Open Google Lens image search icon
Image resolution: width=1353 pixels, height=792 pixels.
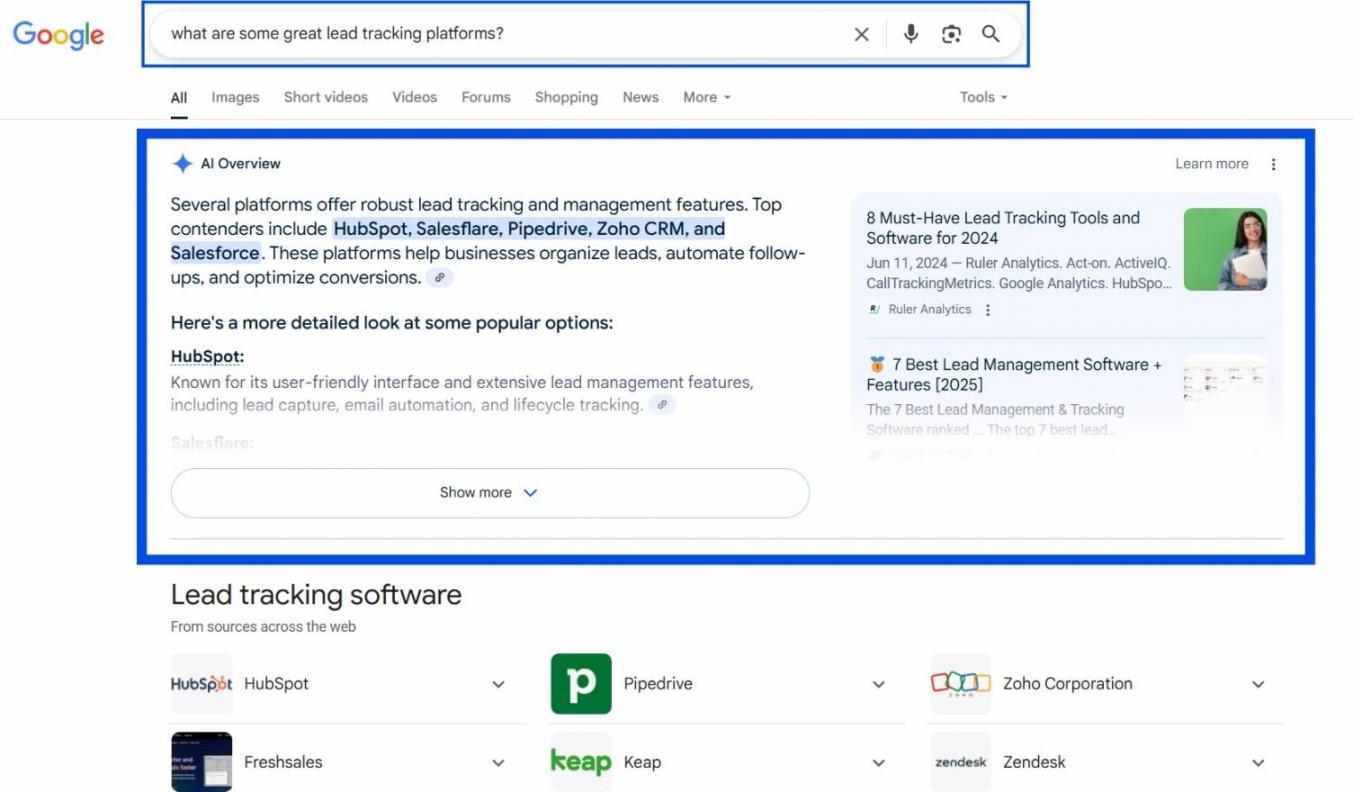[x=951, y=34]
